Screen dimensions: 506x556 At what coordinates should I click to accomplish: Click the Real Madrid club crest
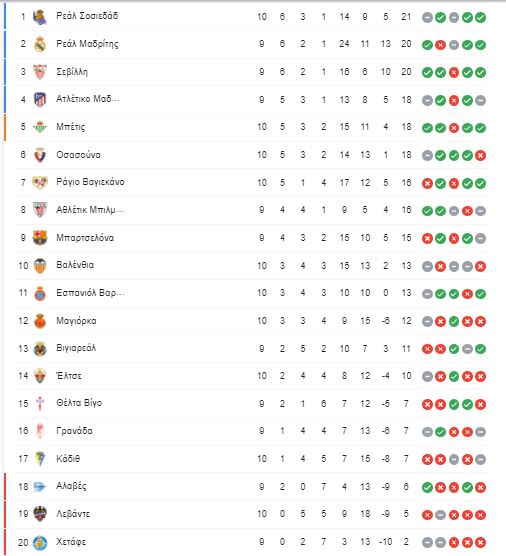click(x=40, y=44)
